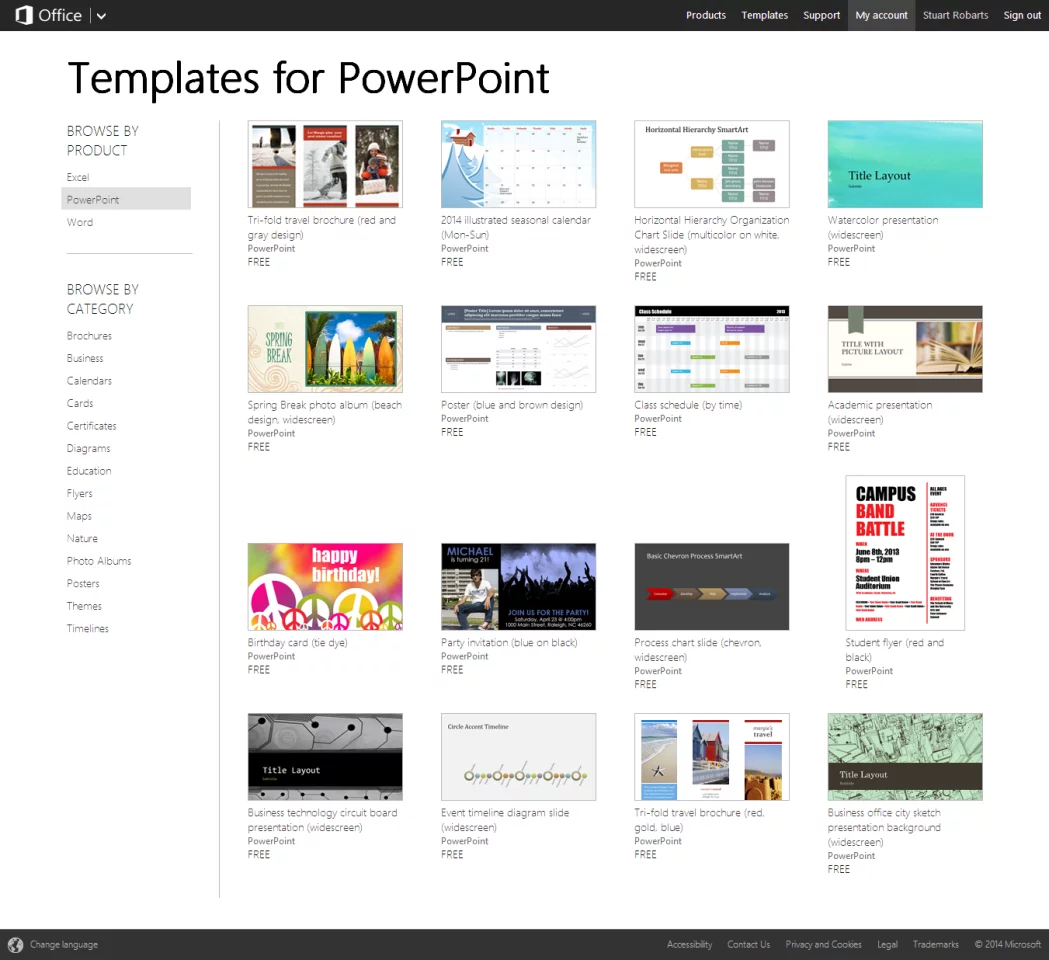Select the Brochures category
The image size is (1049, 960).
[x=89, y=335]
